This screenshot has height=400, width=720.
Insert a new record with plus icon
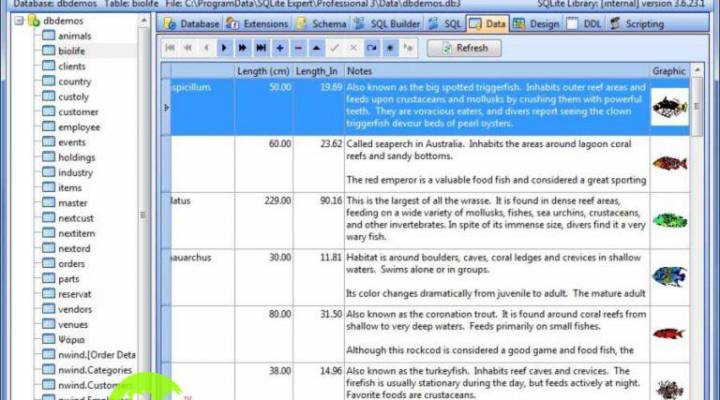click(279, 47)
